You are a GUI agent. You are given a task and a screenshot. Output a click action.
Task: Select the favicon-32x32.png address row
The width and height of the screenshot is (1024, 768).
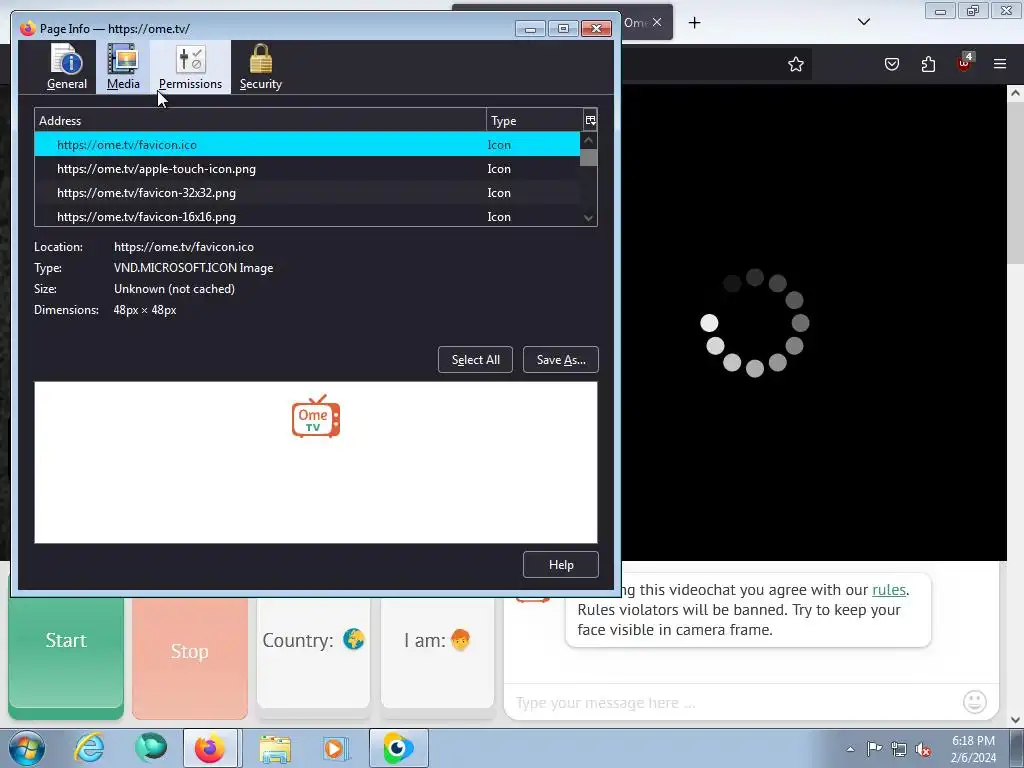pos(307,193)
